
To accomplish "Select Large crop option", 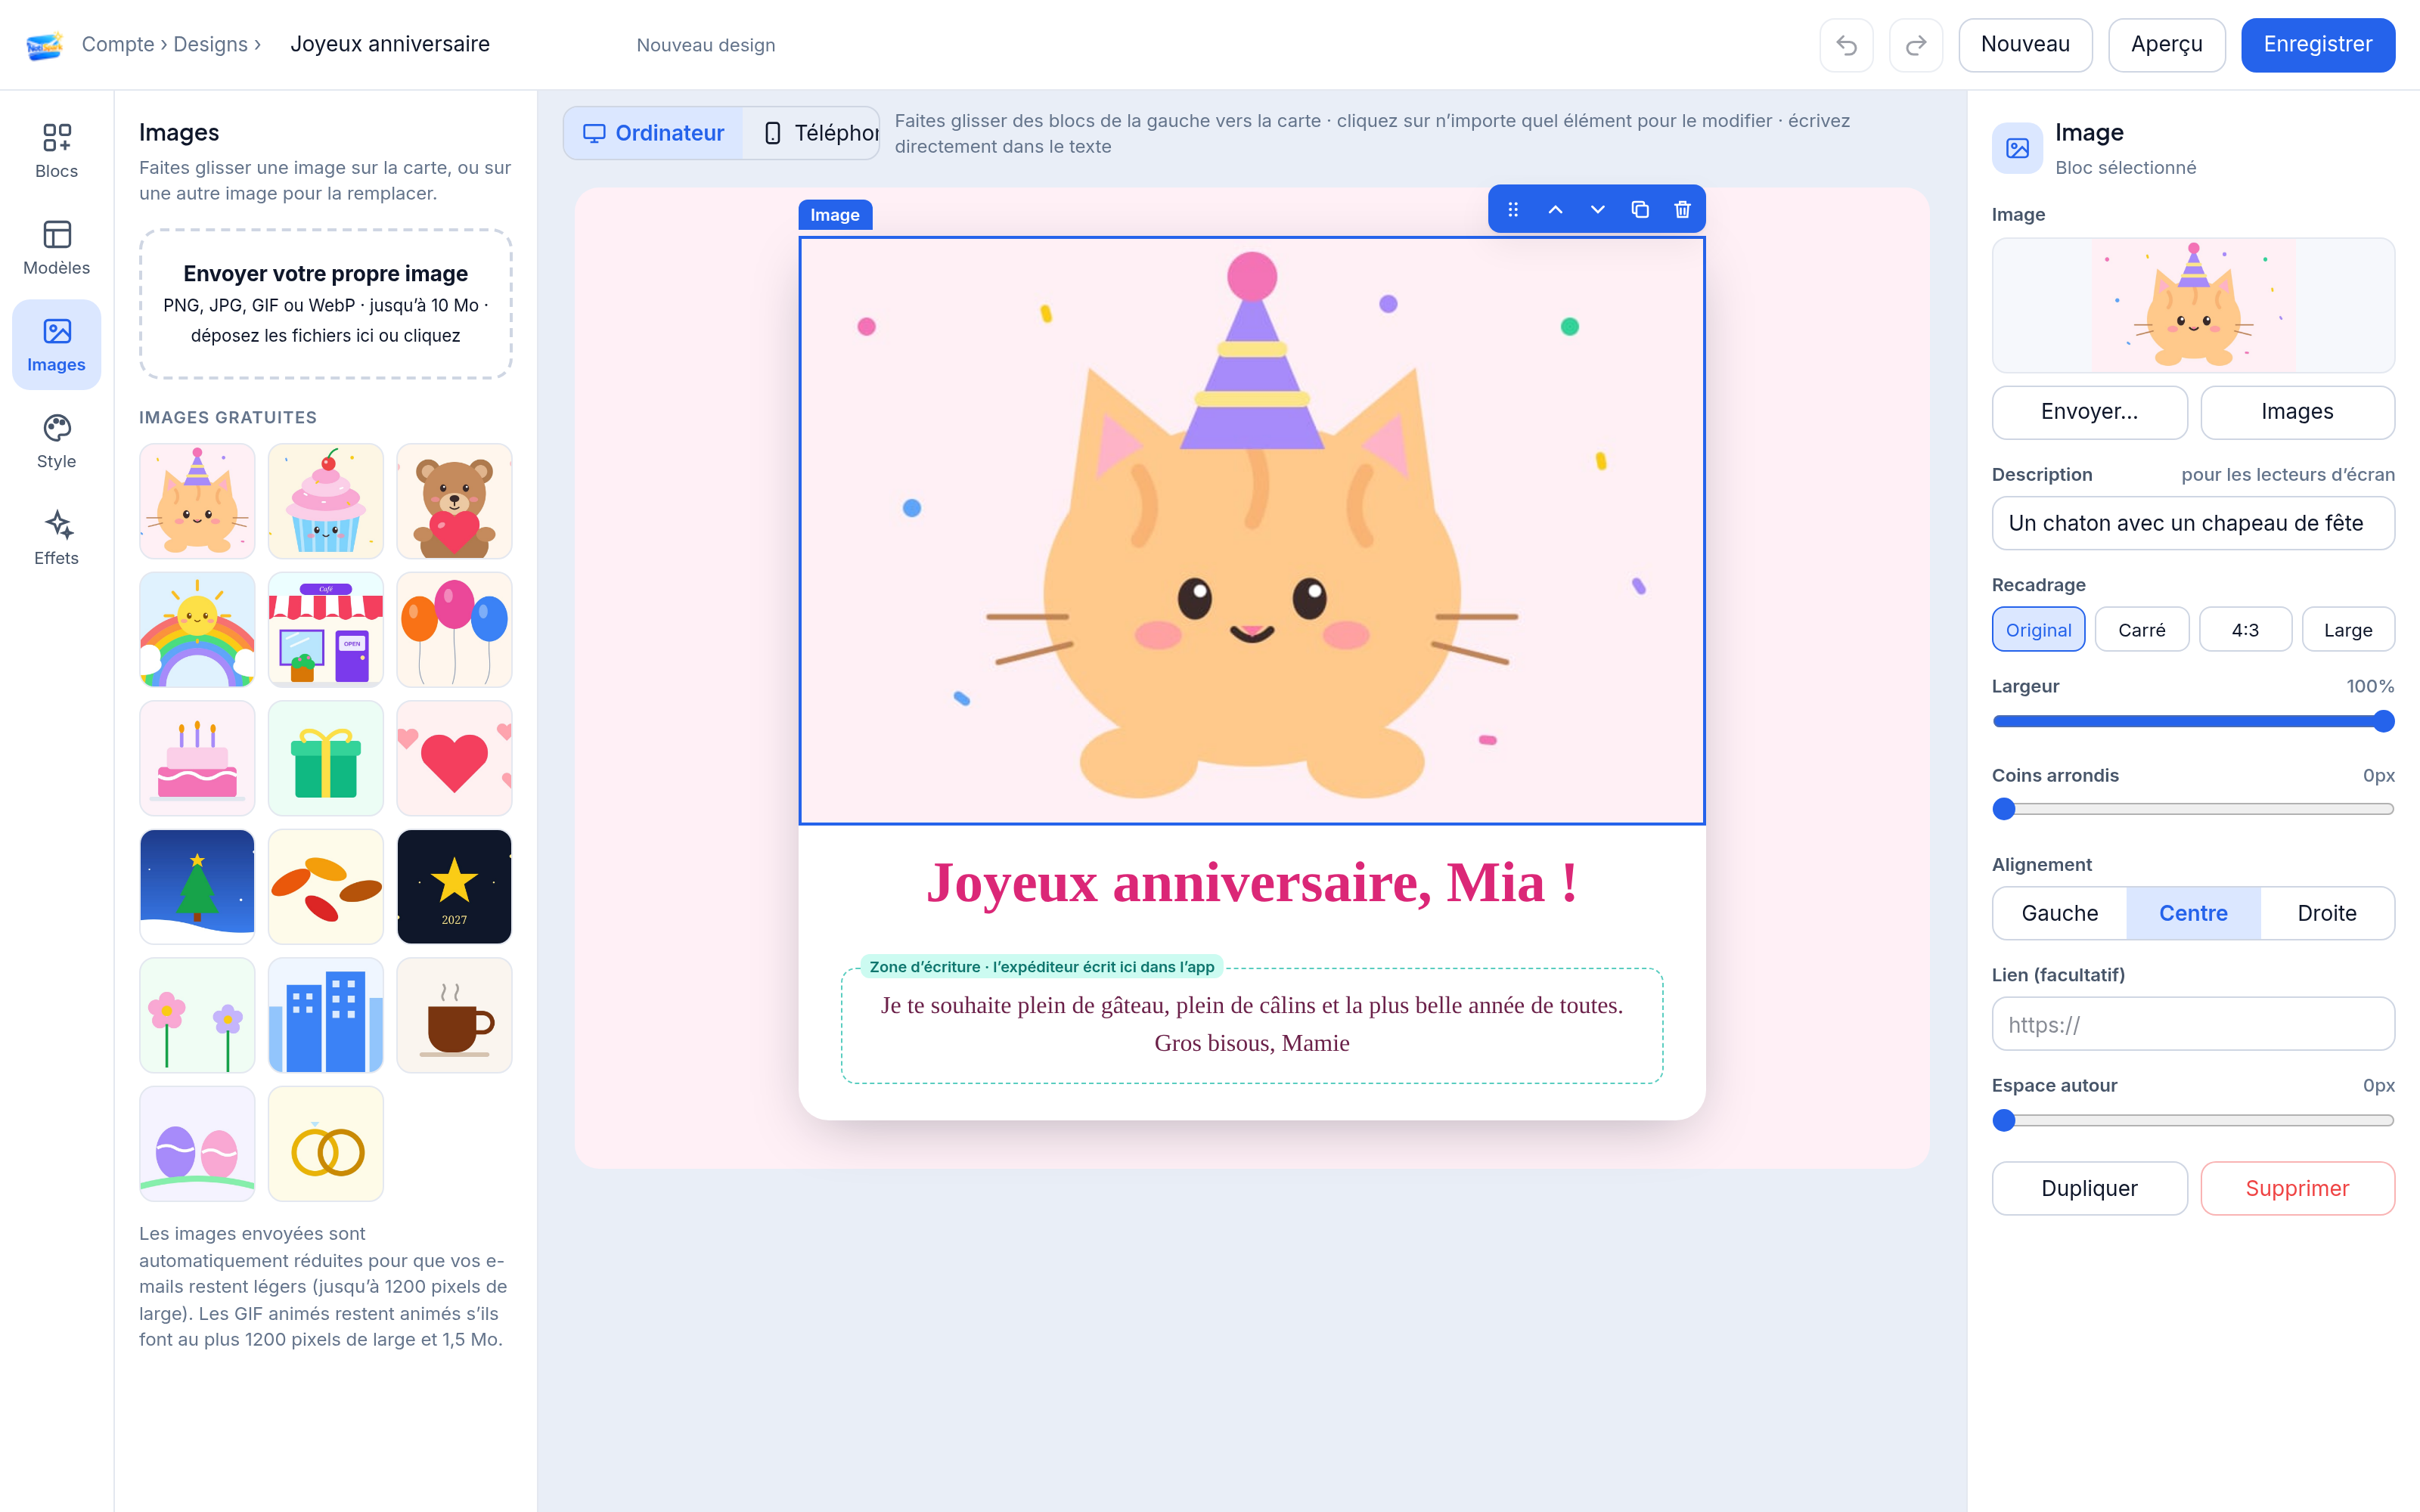I will (x=2348, y=630).
